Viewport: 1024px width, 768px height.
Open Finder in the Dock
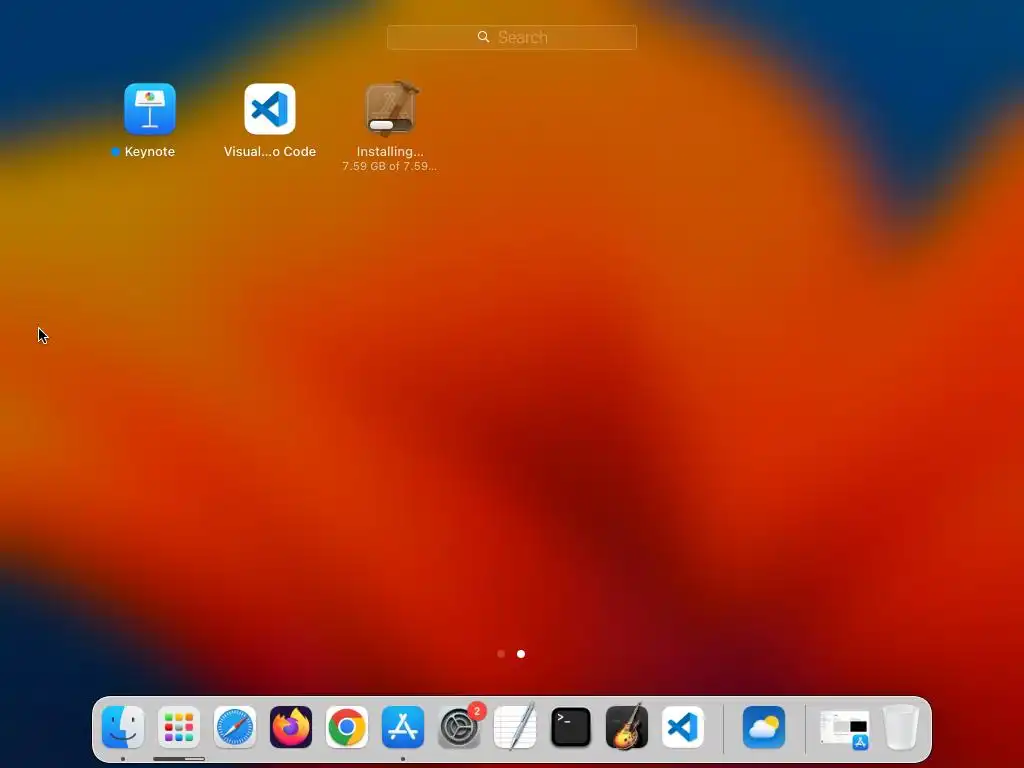123,727
